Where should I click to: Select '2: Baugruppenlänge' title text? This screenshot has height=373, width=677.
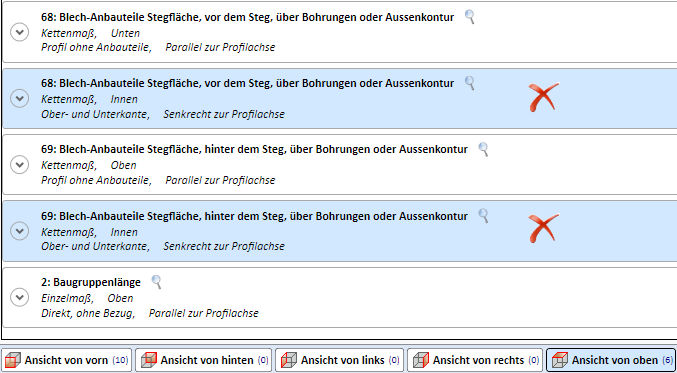coord(91,282)
